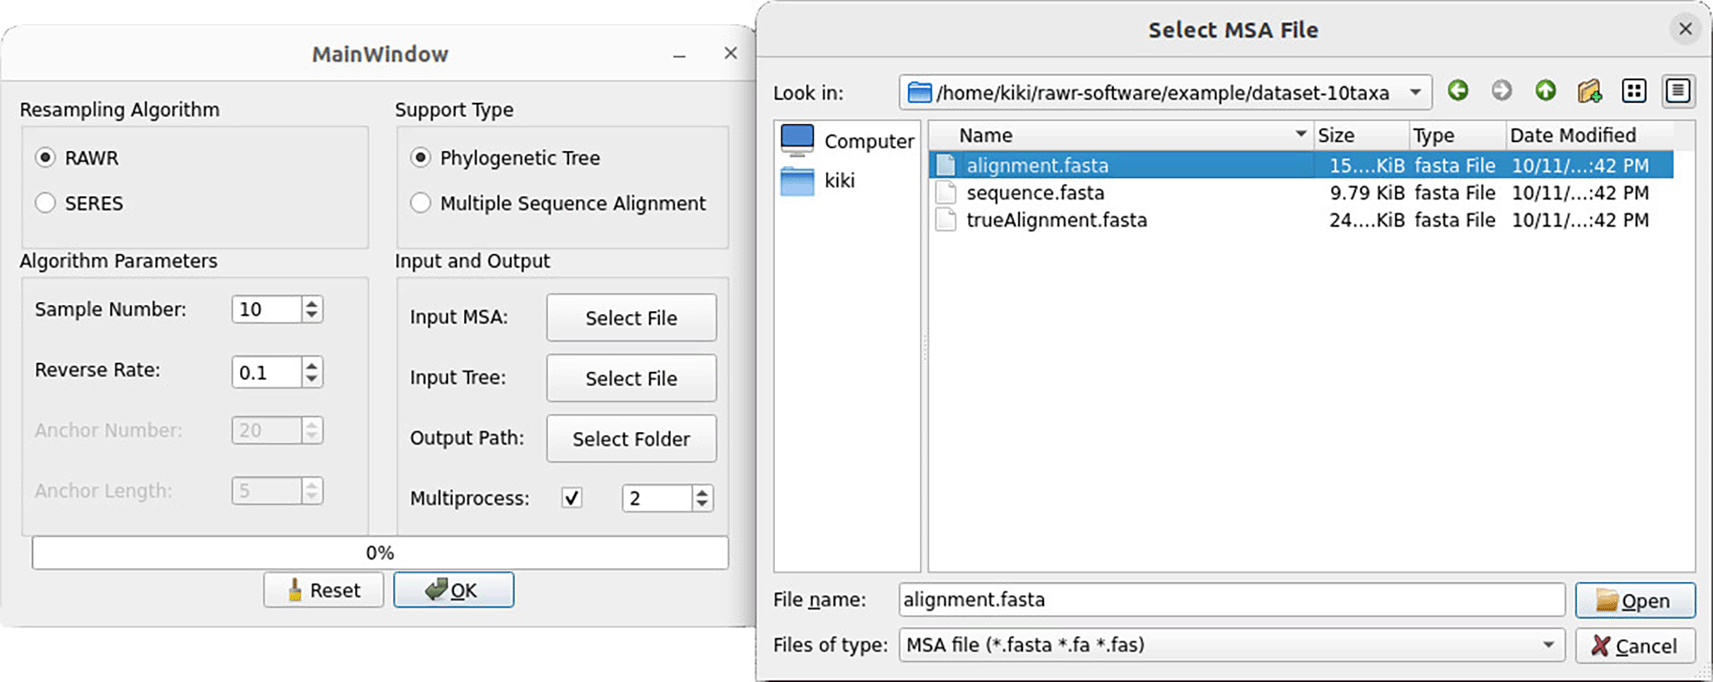Click Select File for Input MSA
The width and height of the screenshot is (1713, 682).
tap(631, 318)
